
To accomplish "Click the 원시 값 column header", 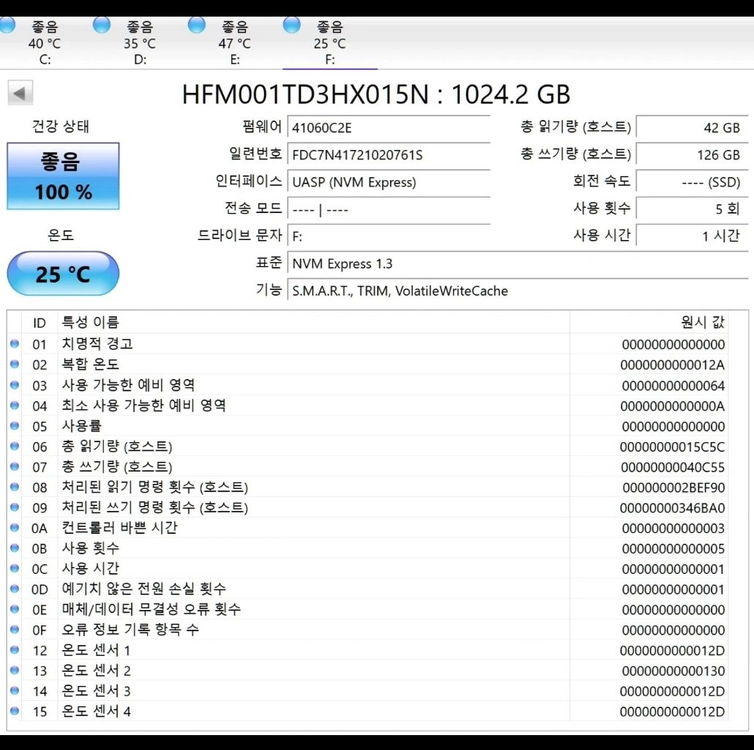I will tap(649, 323).
